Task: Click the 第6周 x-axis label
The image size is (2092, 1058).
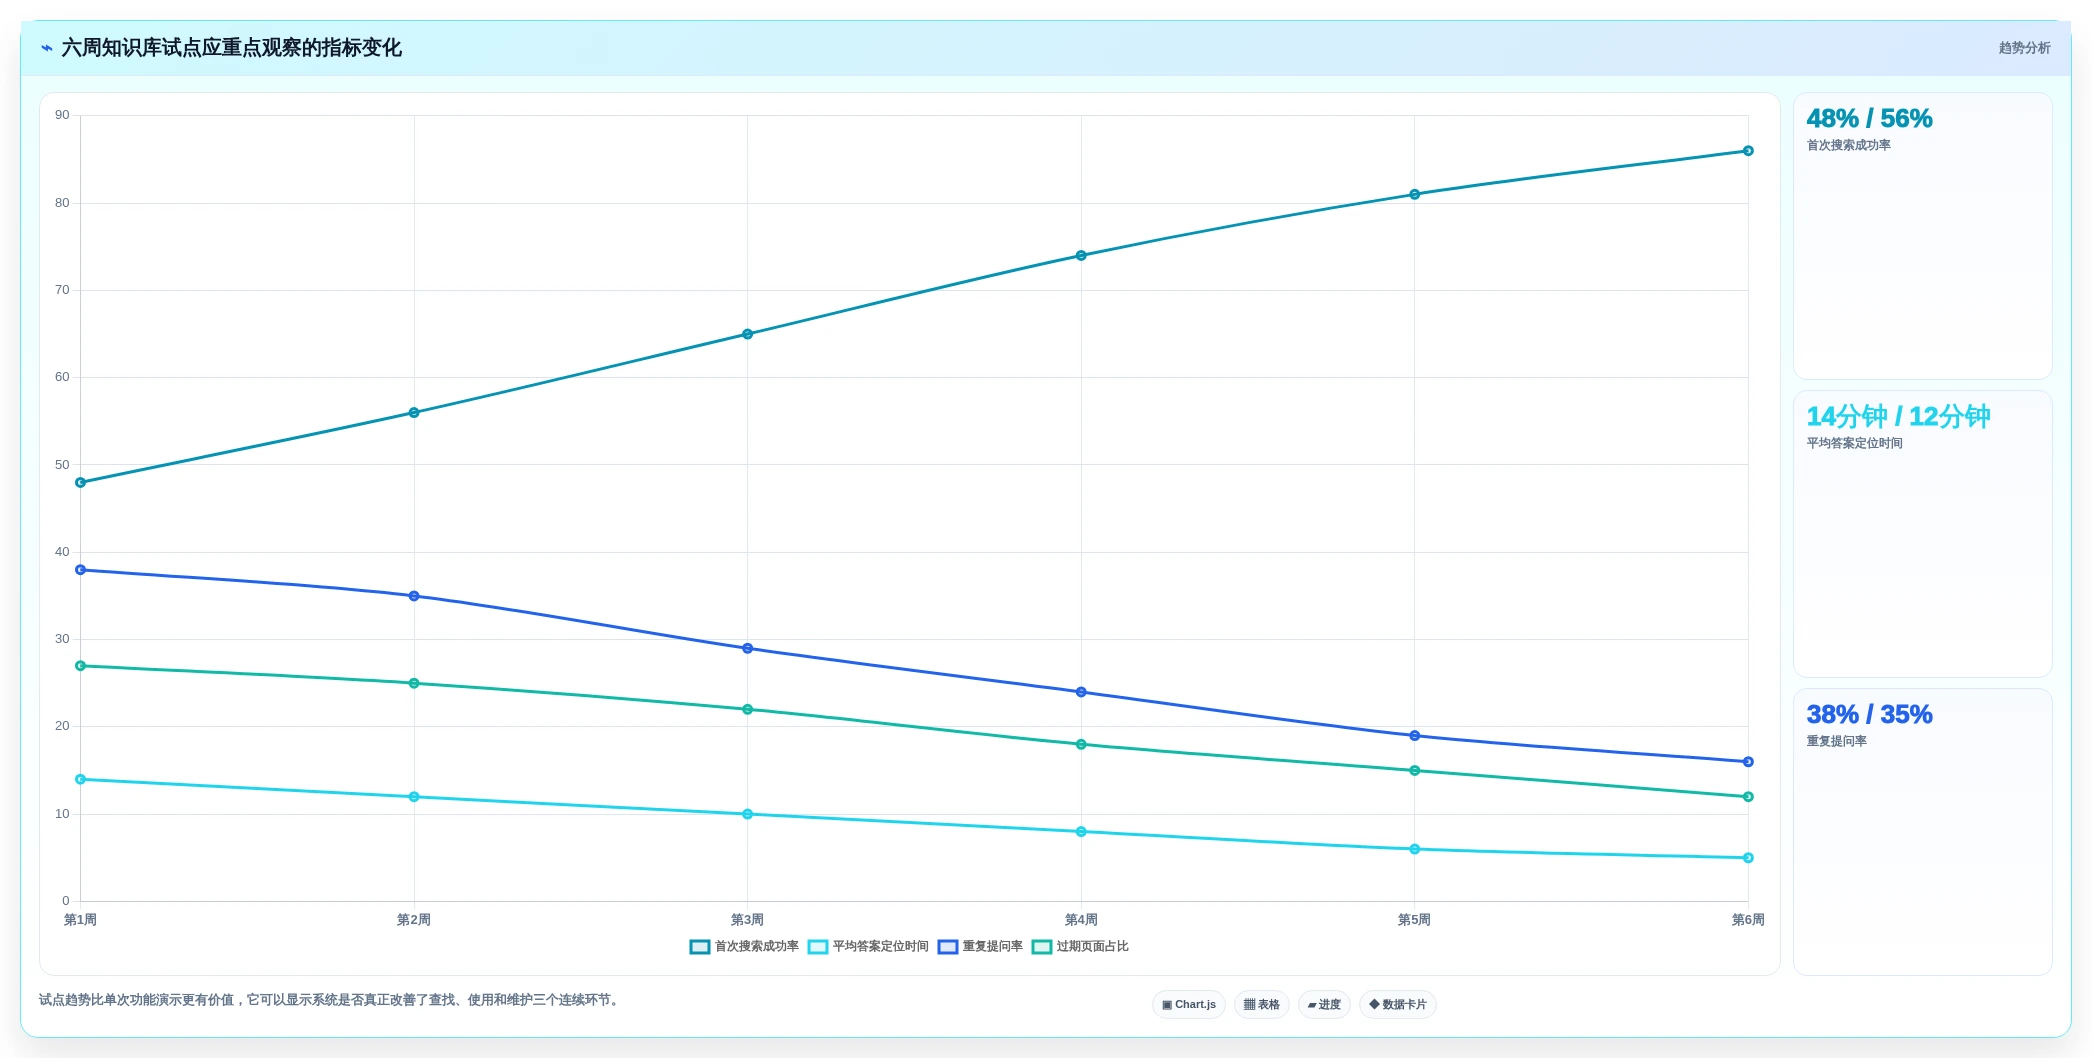Action: (1748, 920)
